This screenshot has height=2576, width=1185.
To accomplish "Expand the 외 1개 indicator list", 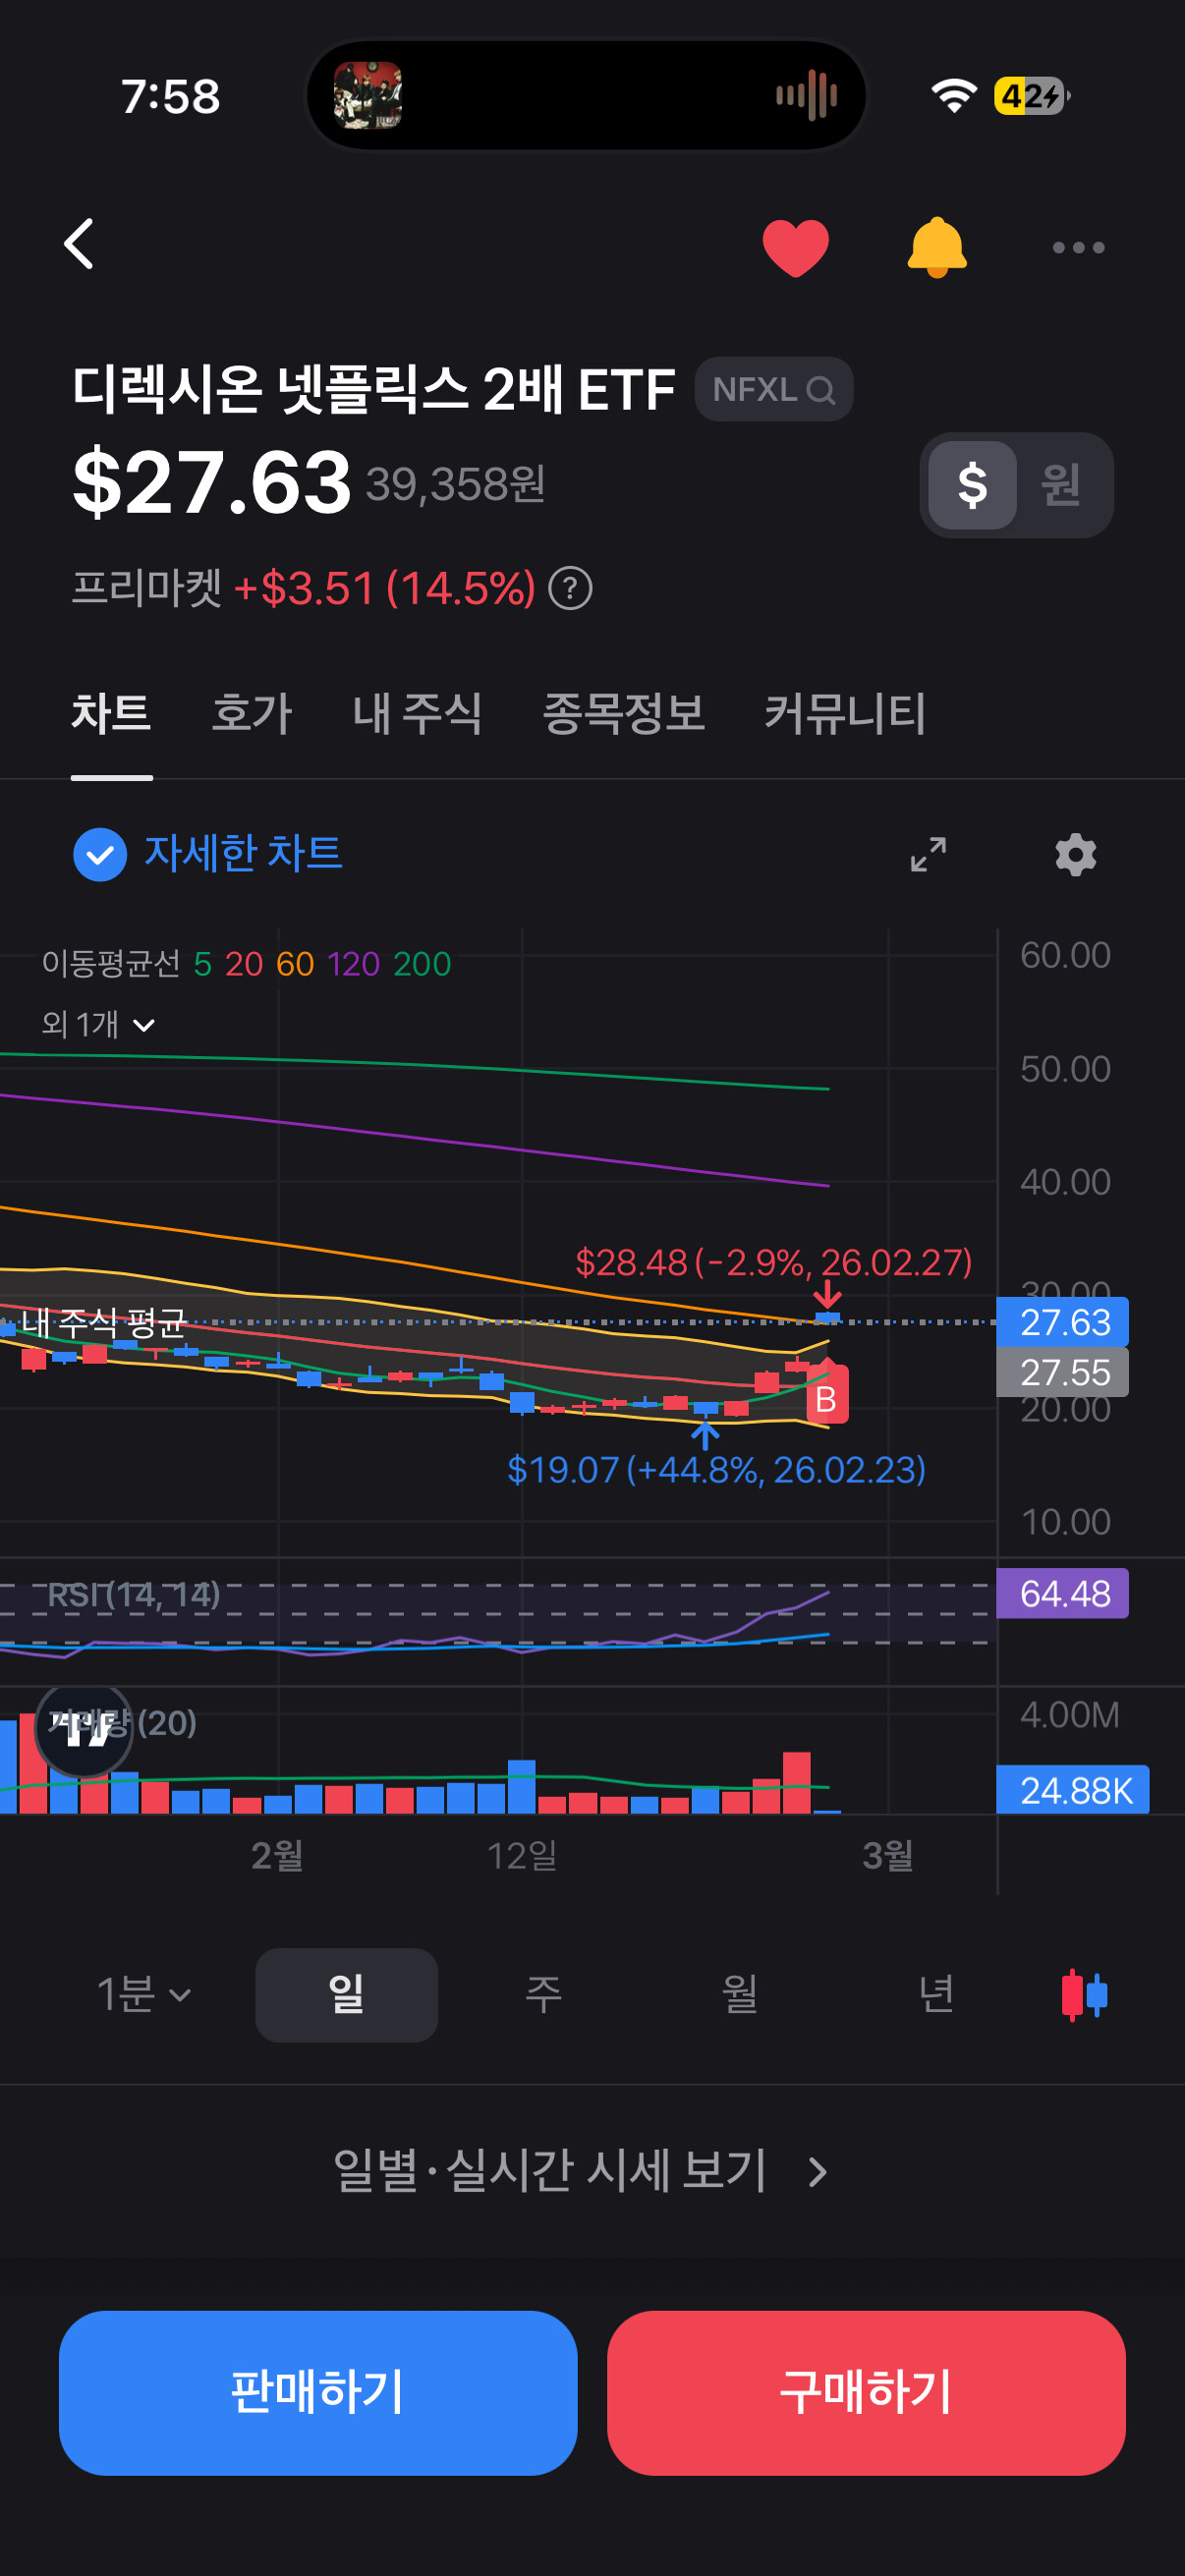I will point(98,1024).
